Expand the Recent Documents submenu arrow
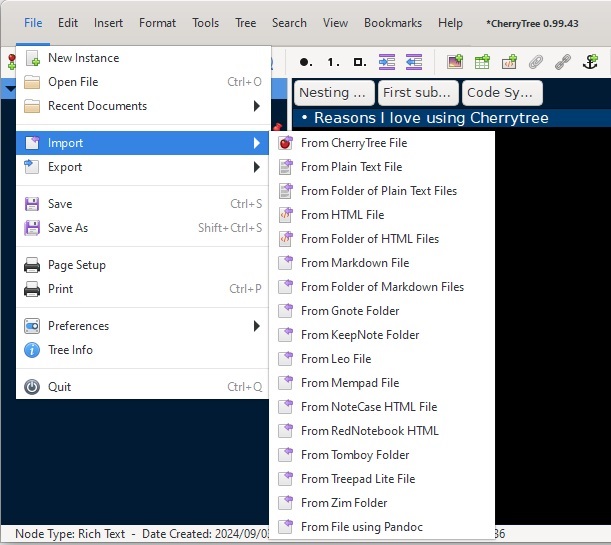 tap(256, 106)
